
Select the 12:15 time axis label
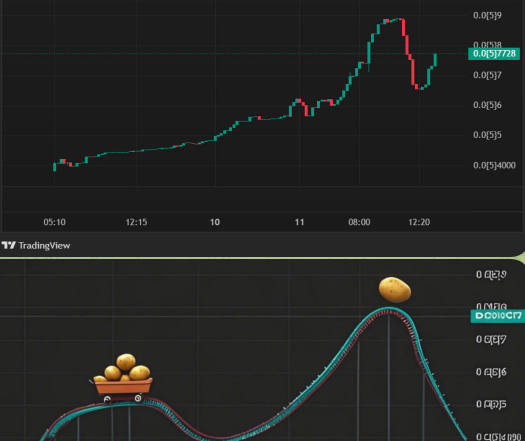coord(136,222)
